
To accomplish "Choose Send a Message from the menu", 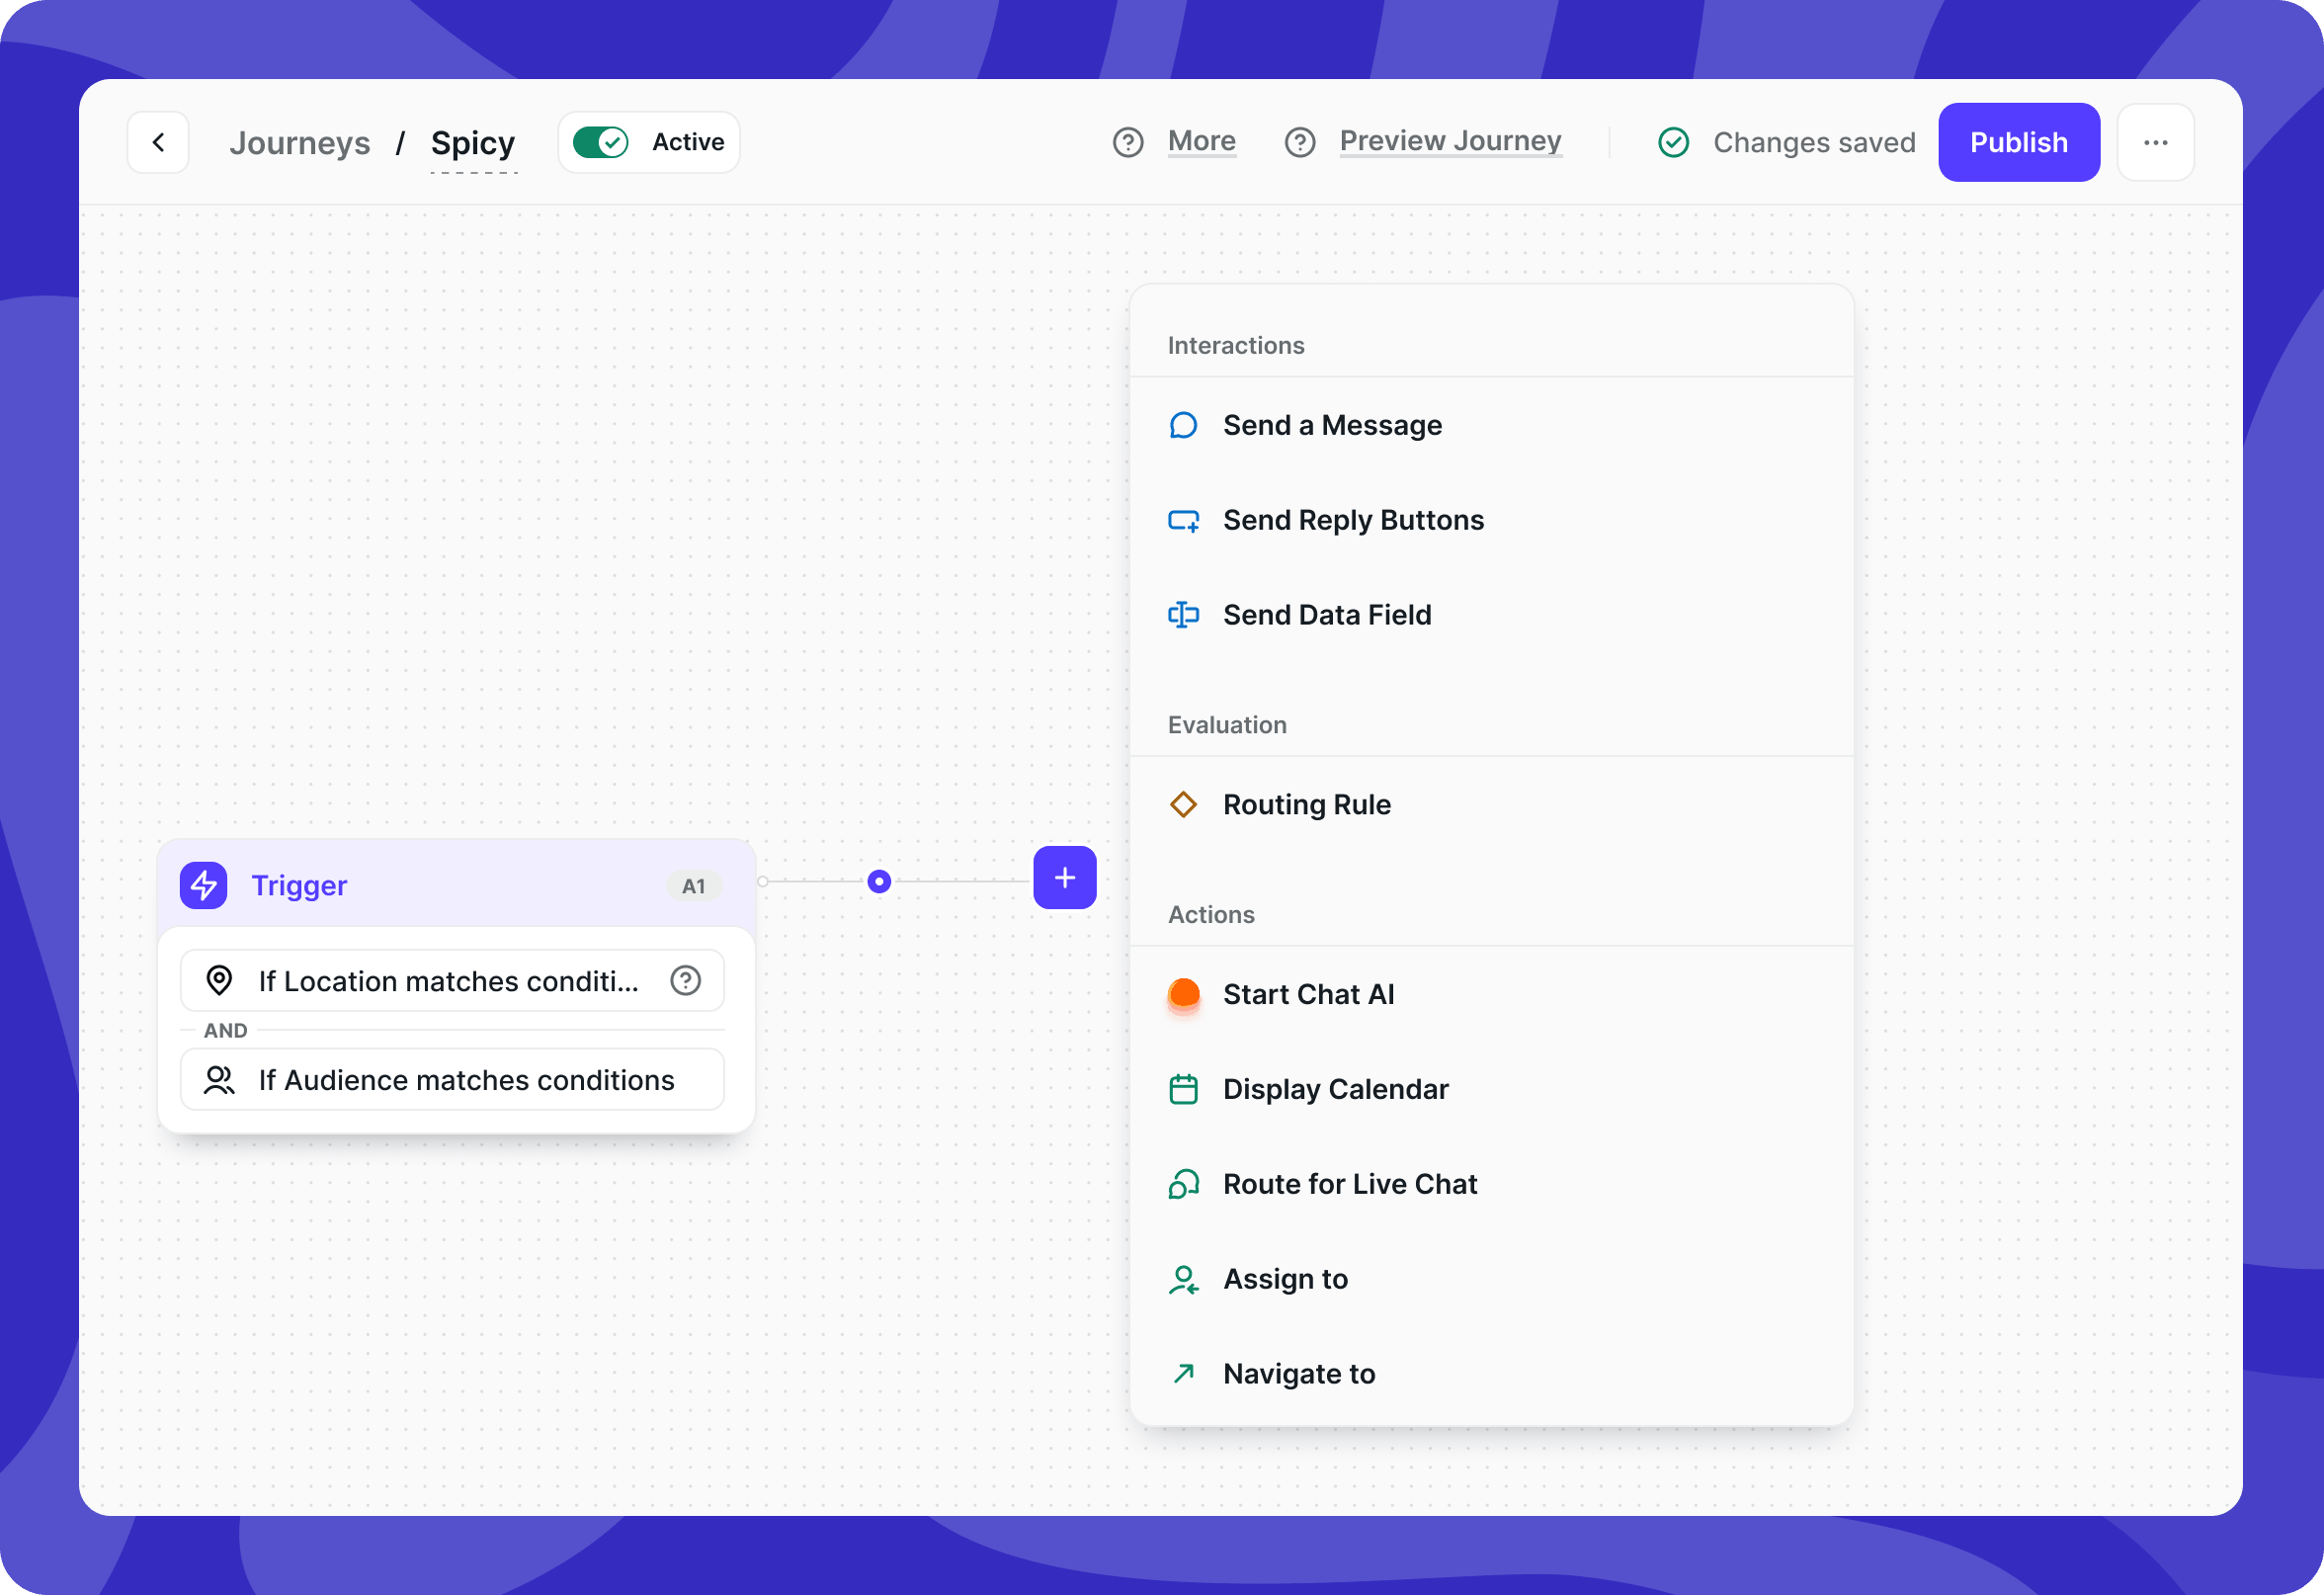I will pyautogui.click(x=1332, y=425).
